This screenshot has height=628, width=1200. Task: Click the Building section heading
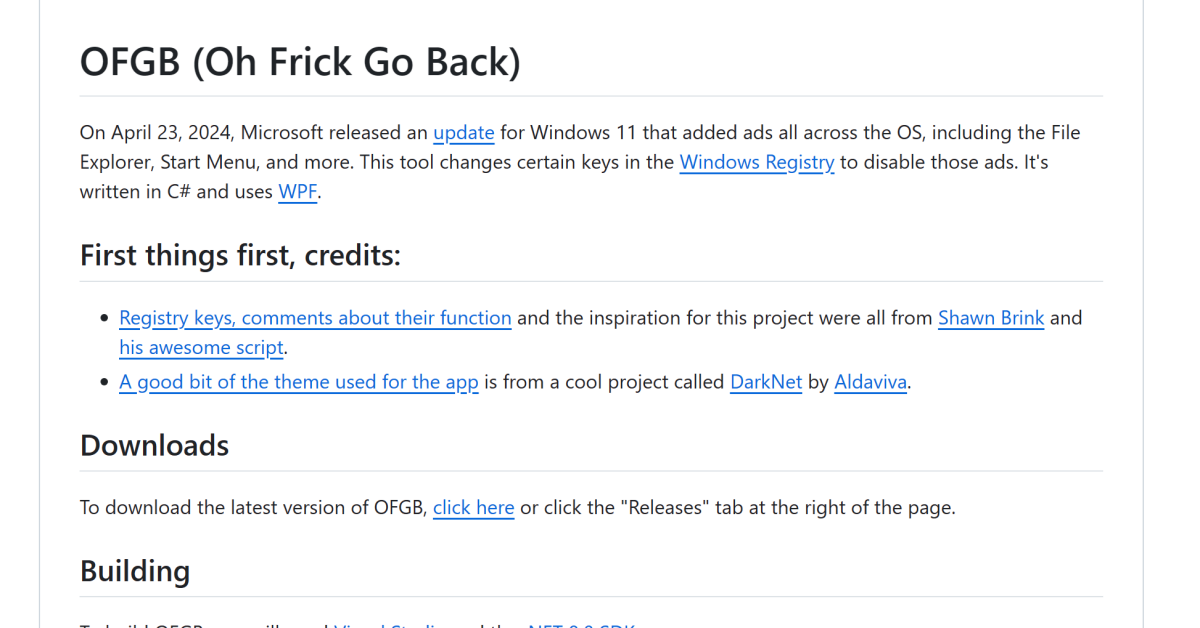coord(135,571)
